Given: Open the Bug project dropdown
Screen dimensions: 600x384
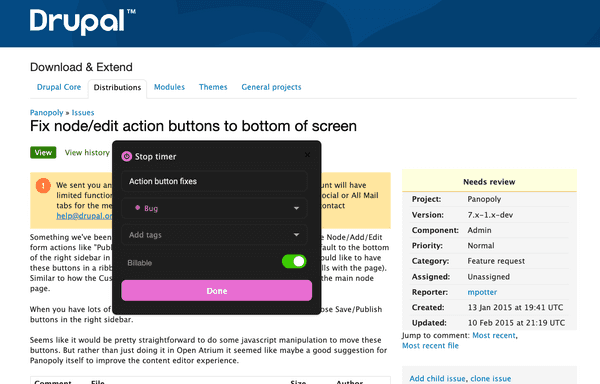Looking at the screenshot, I should (214, 208).
